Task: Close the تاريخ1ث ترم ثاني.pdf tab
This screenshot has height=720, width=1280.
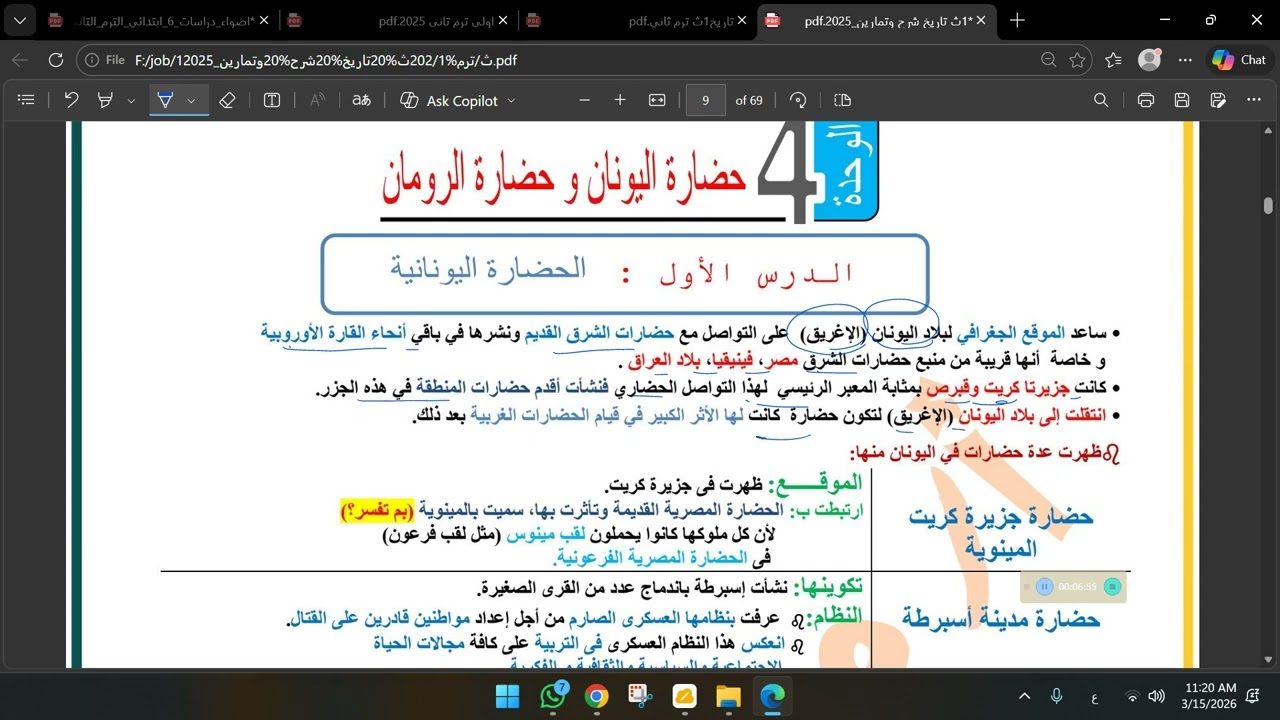Action: coord(742,20)
